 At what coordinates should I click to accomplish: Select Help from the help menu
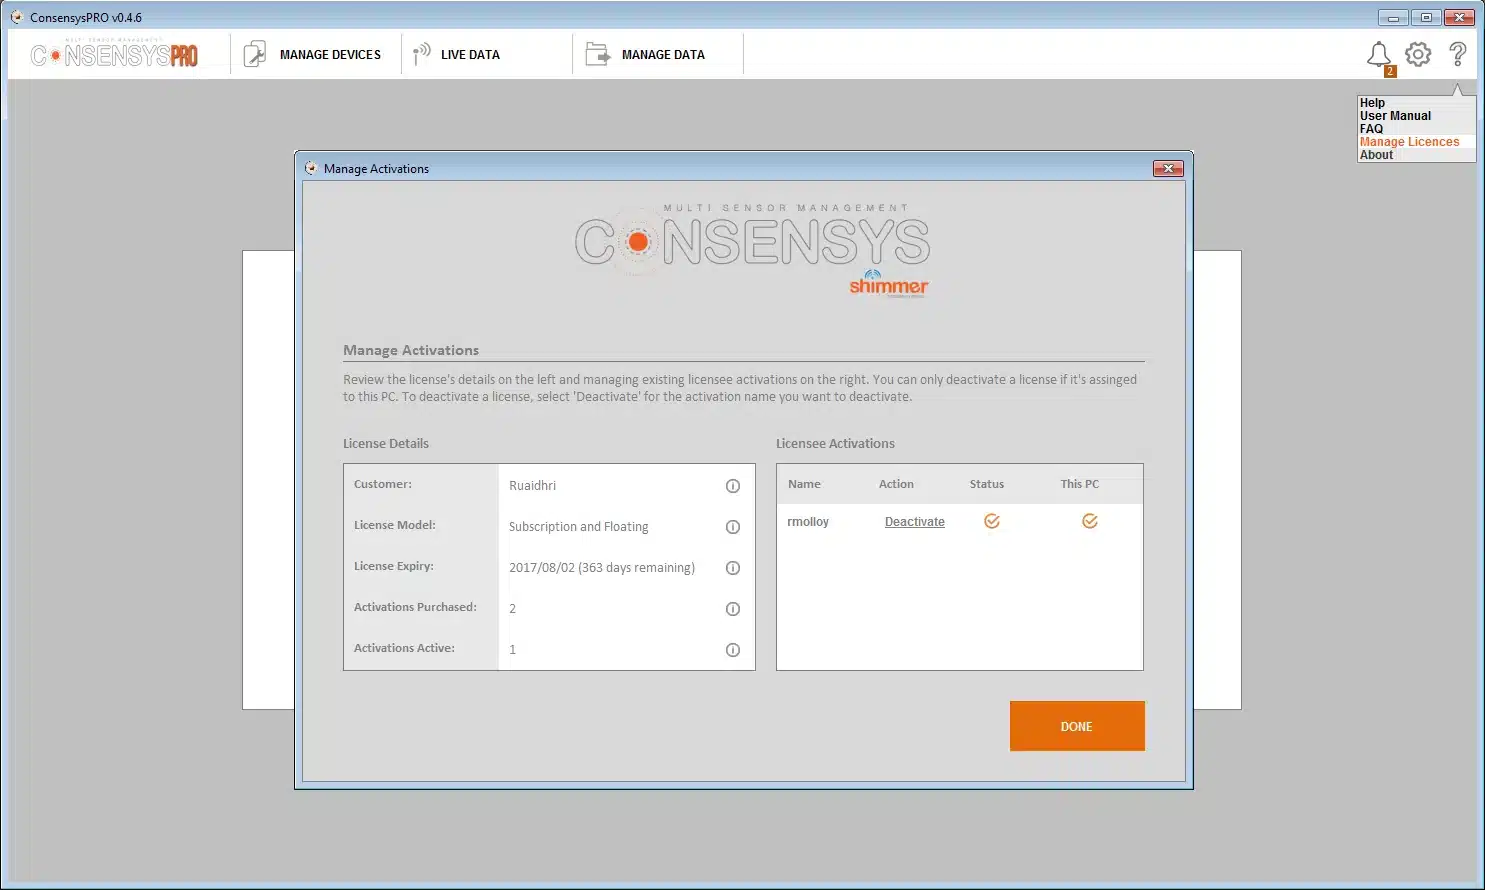(1372, 103)
